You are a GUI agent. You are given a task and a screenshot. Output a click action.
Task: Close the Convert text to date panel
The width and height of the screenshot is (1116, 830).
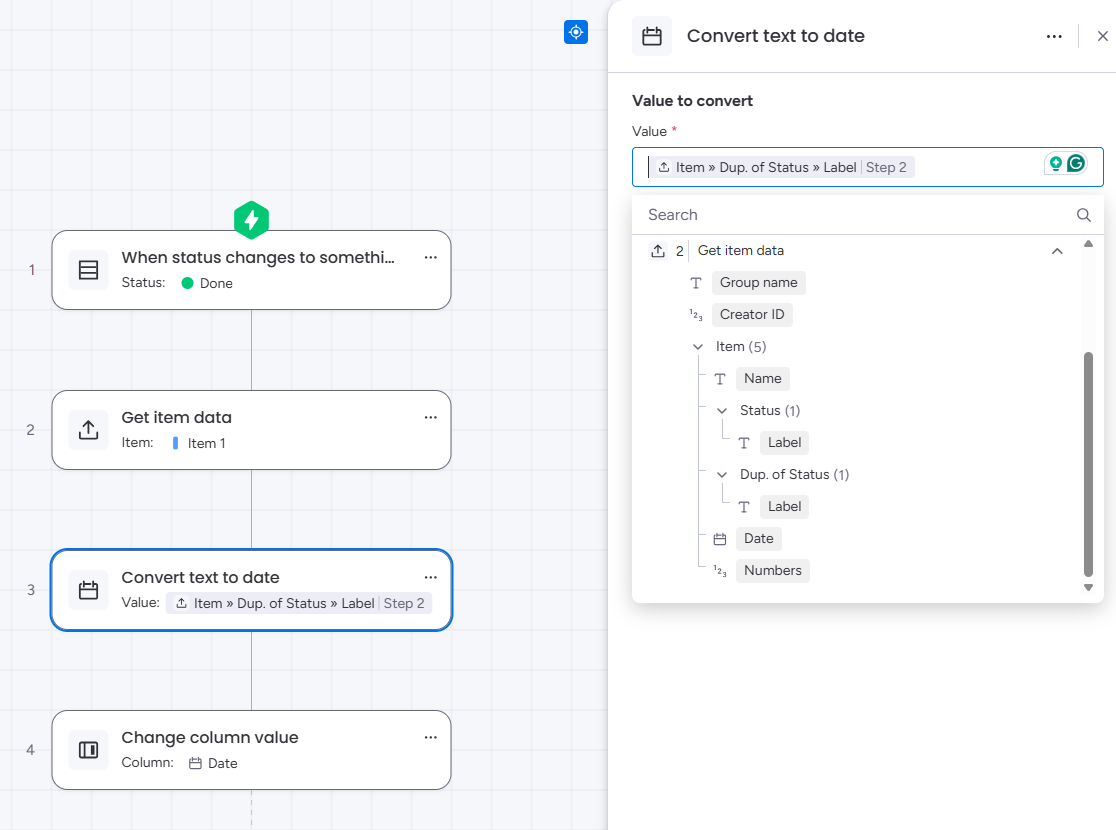[x=1102, y=36]
